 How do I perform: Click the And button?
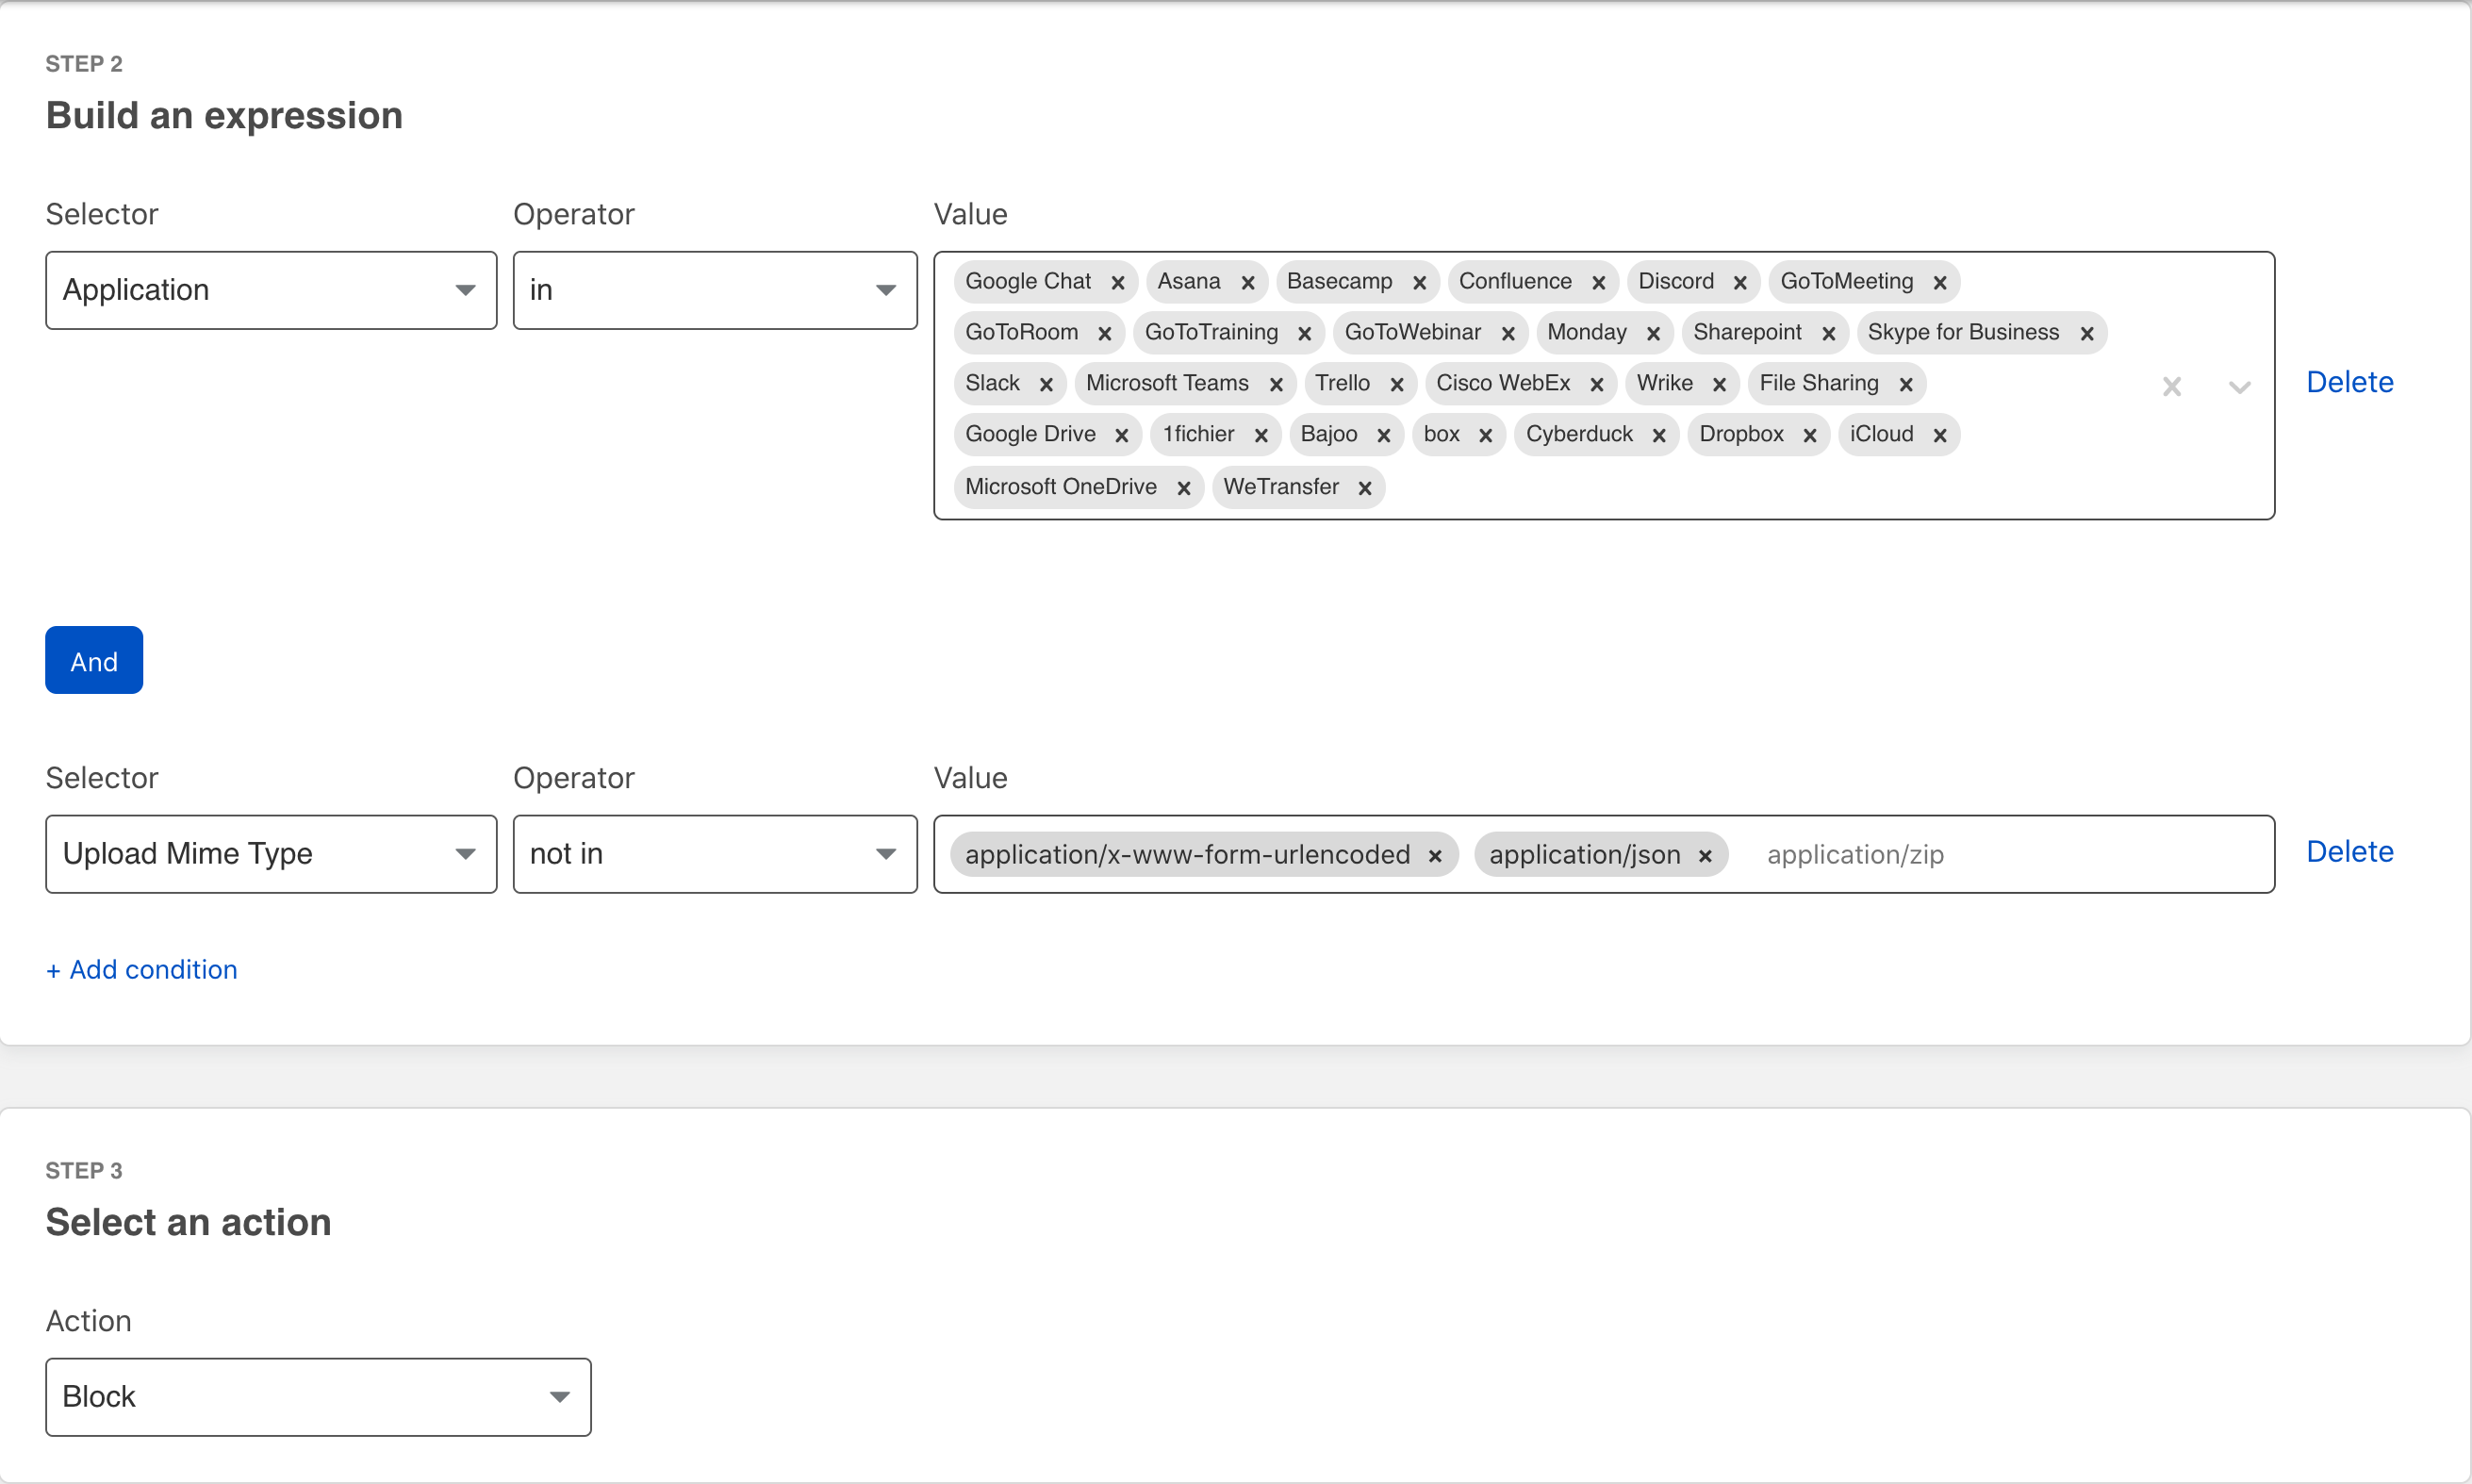click(94, 661)
